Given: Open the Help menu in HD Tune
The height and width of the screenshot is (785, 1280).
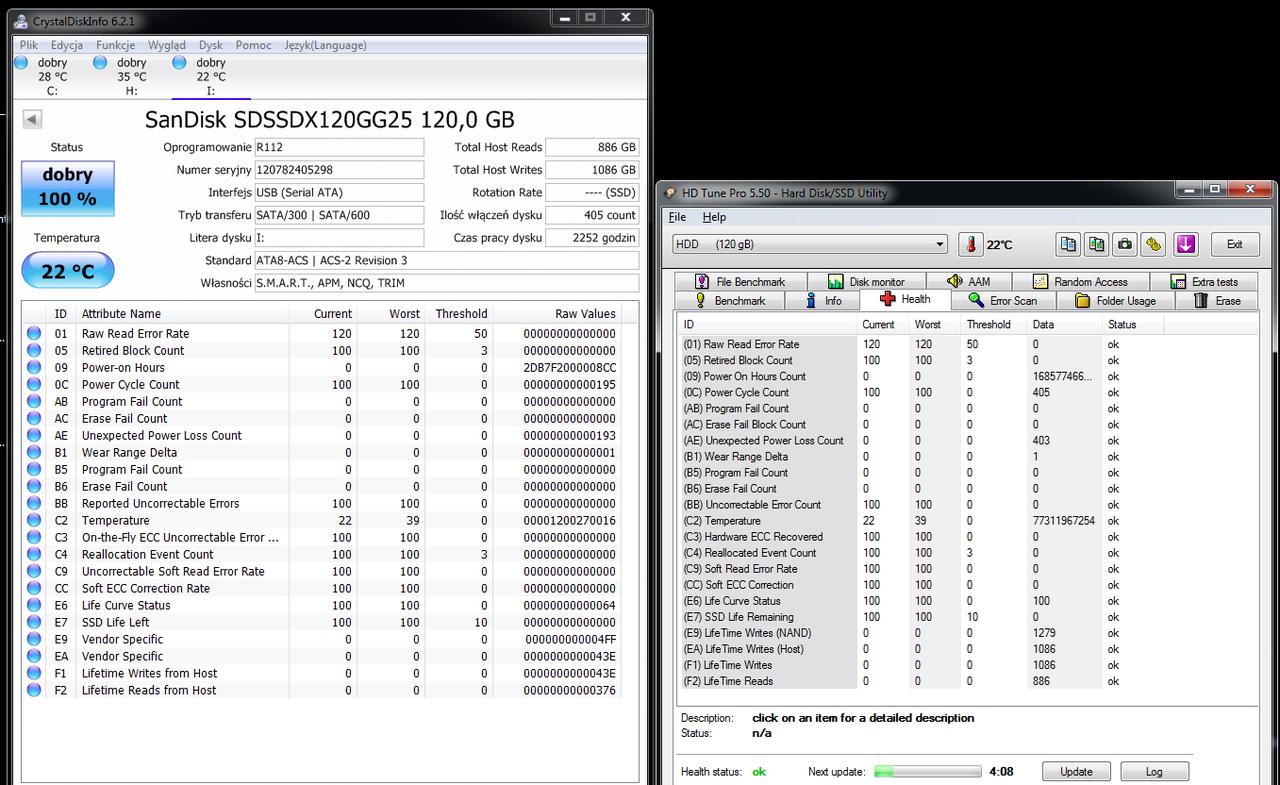Looking at the screenshot, I should click(x=714, y=217).
